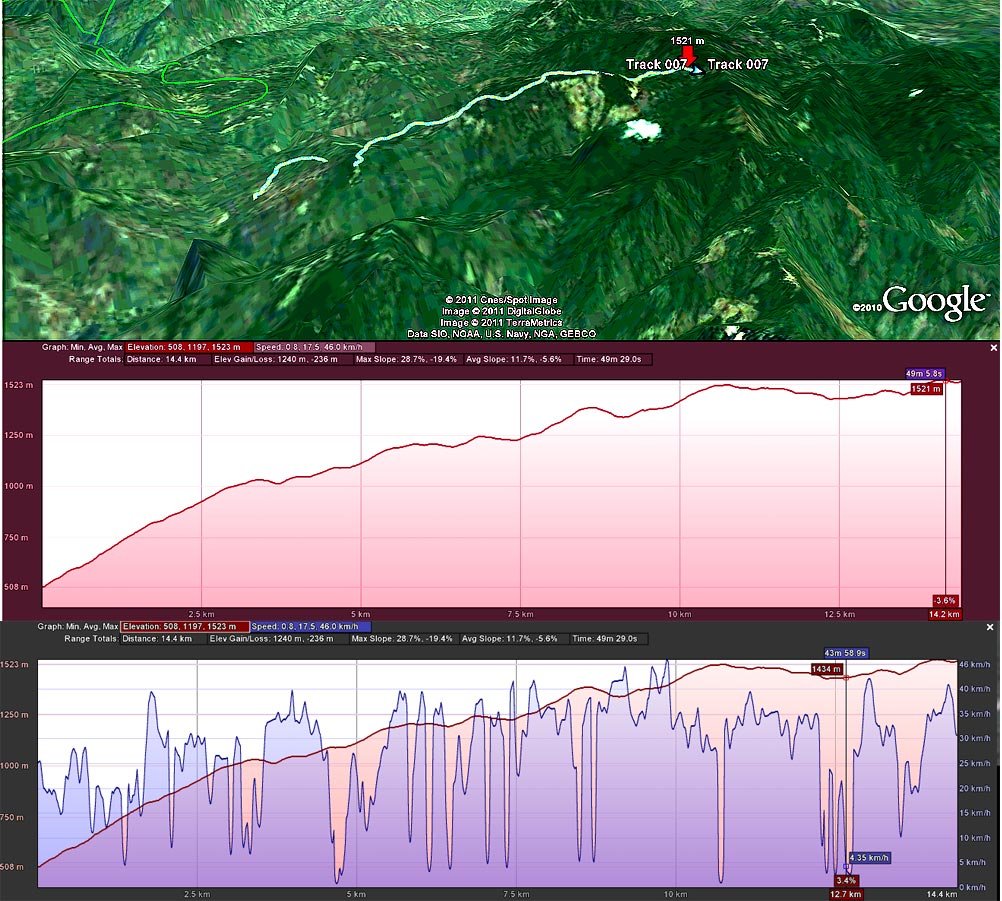The width and height of the screenshot is (1002, 901).
Task: Select the Track 007 label left of the arrow
Action: click(x=656, y=65)
